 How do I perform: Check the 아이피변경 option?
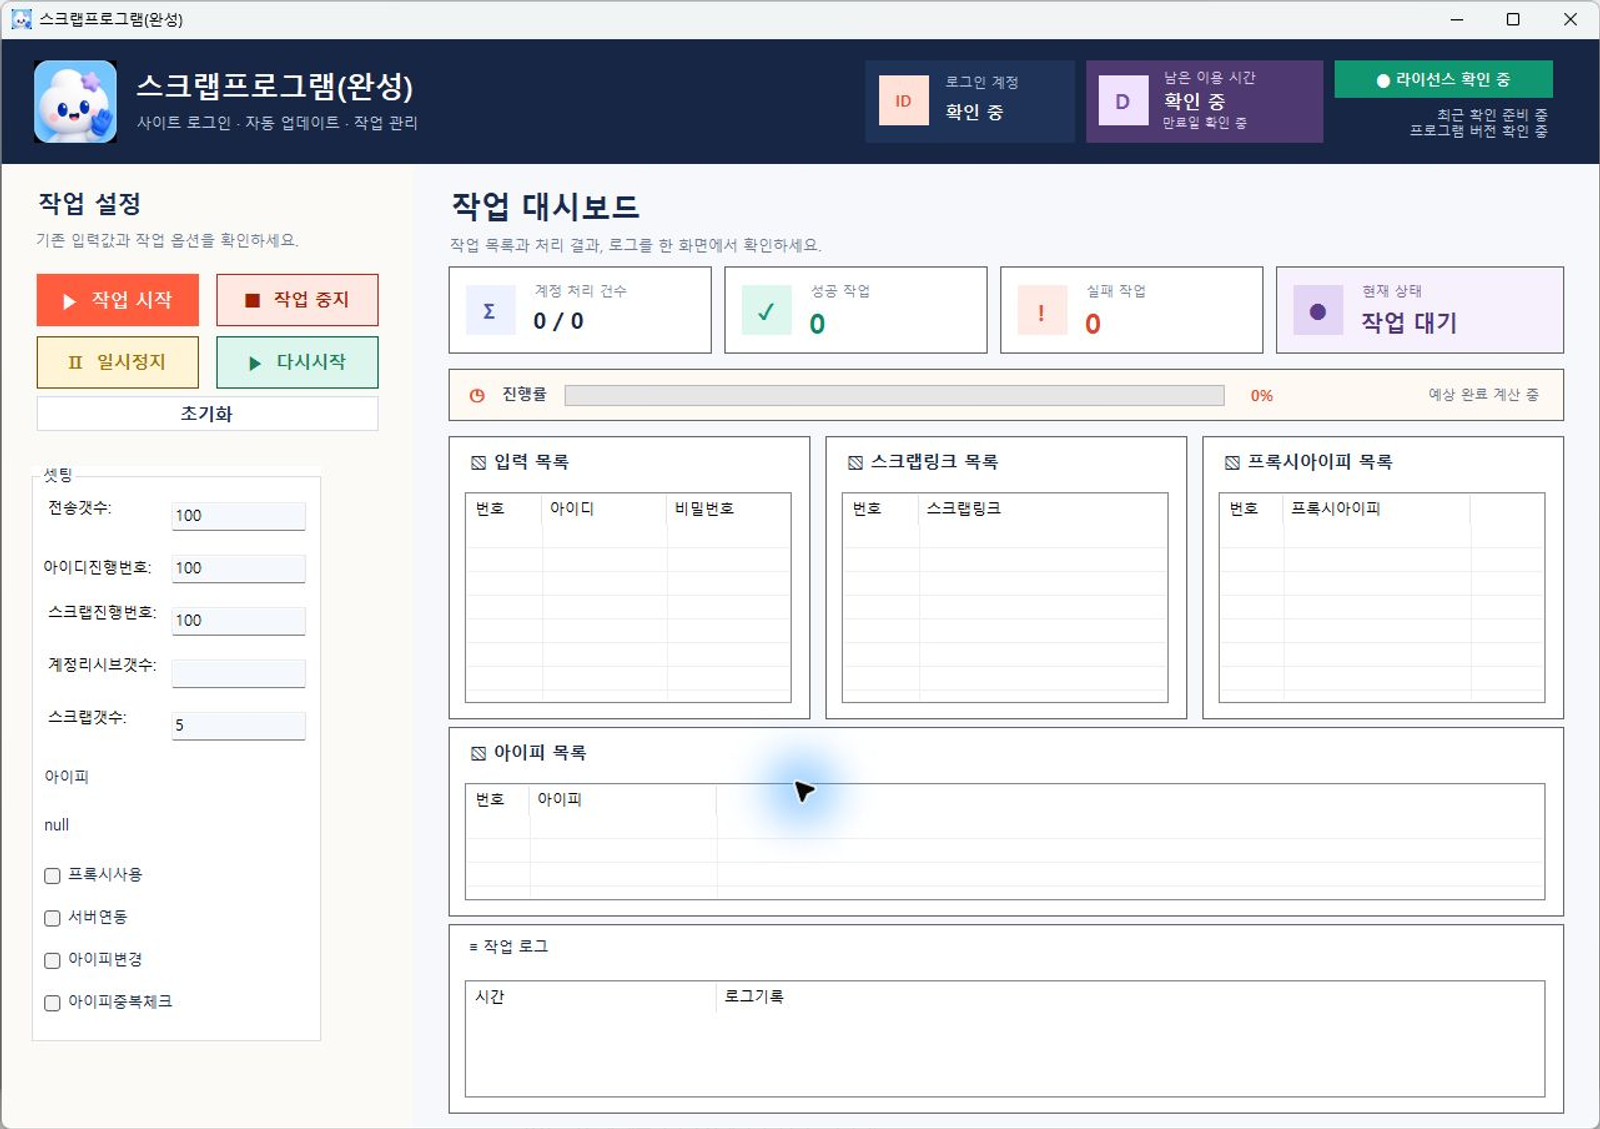tap(52, 961)
